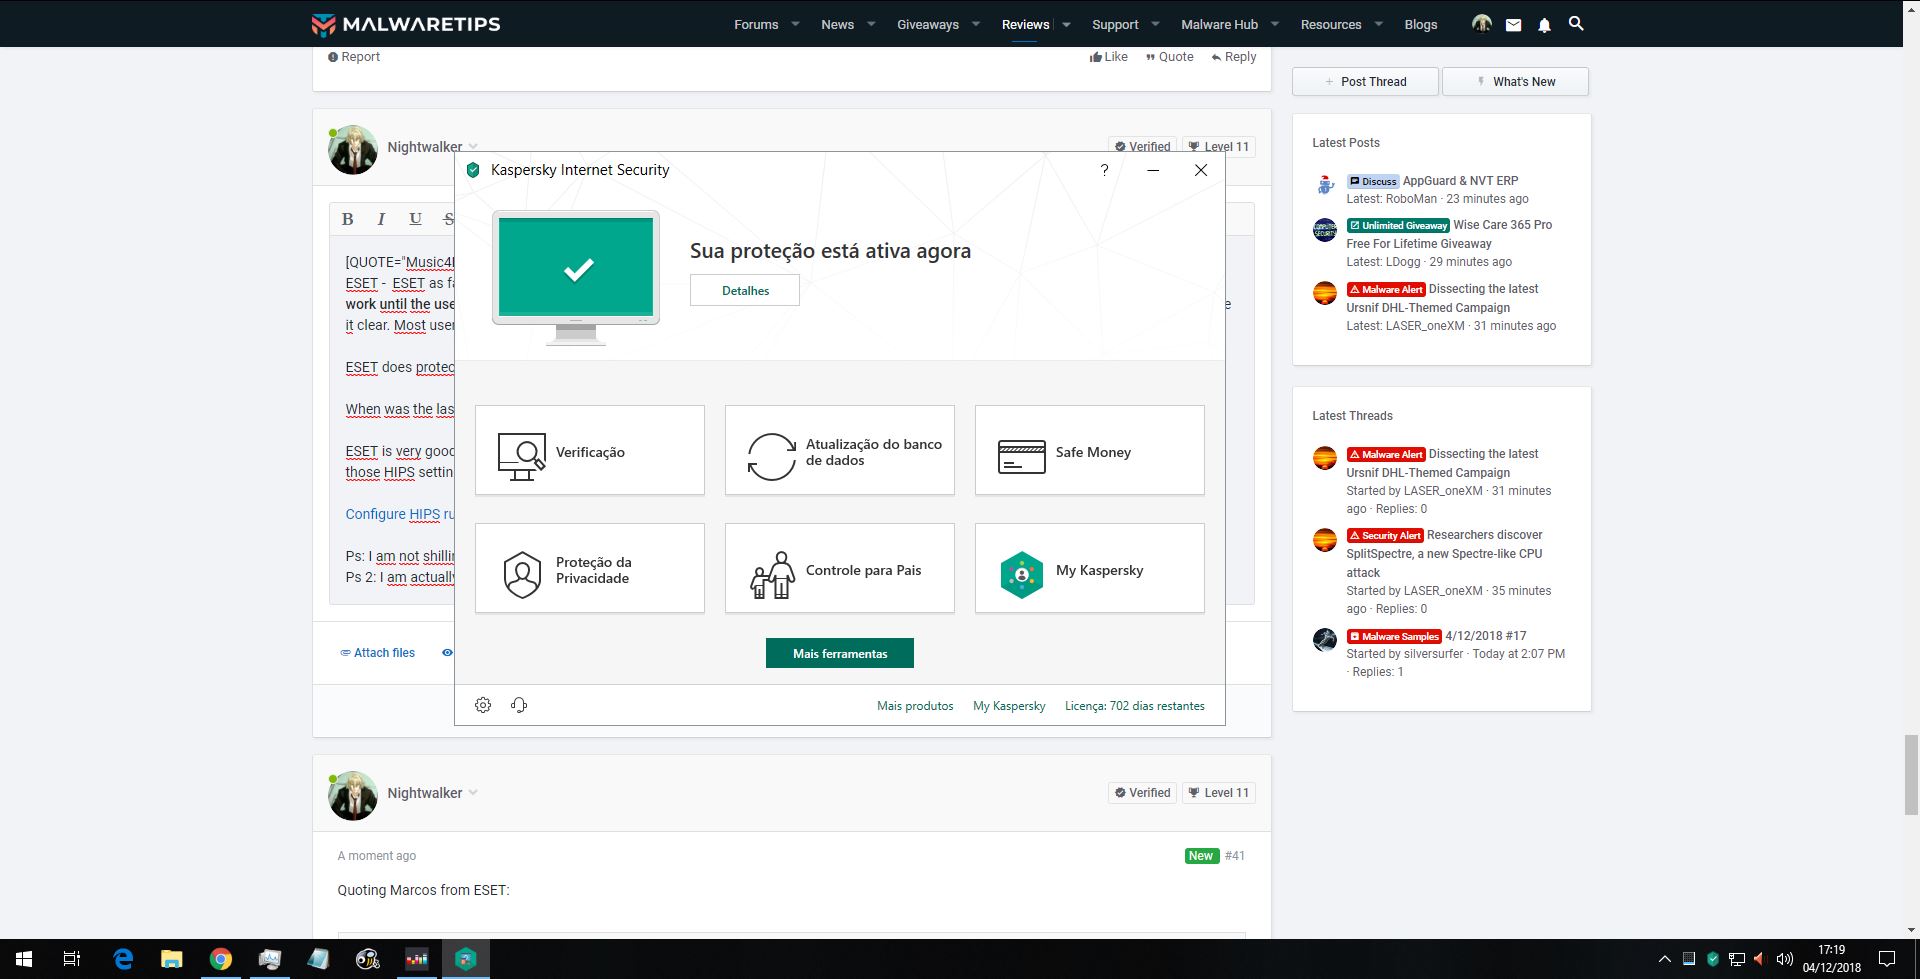Open the Verificação scan tile
The width and height of the screenshot is (1920, 979).
(590, 450)
